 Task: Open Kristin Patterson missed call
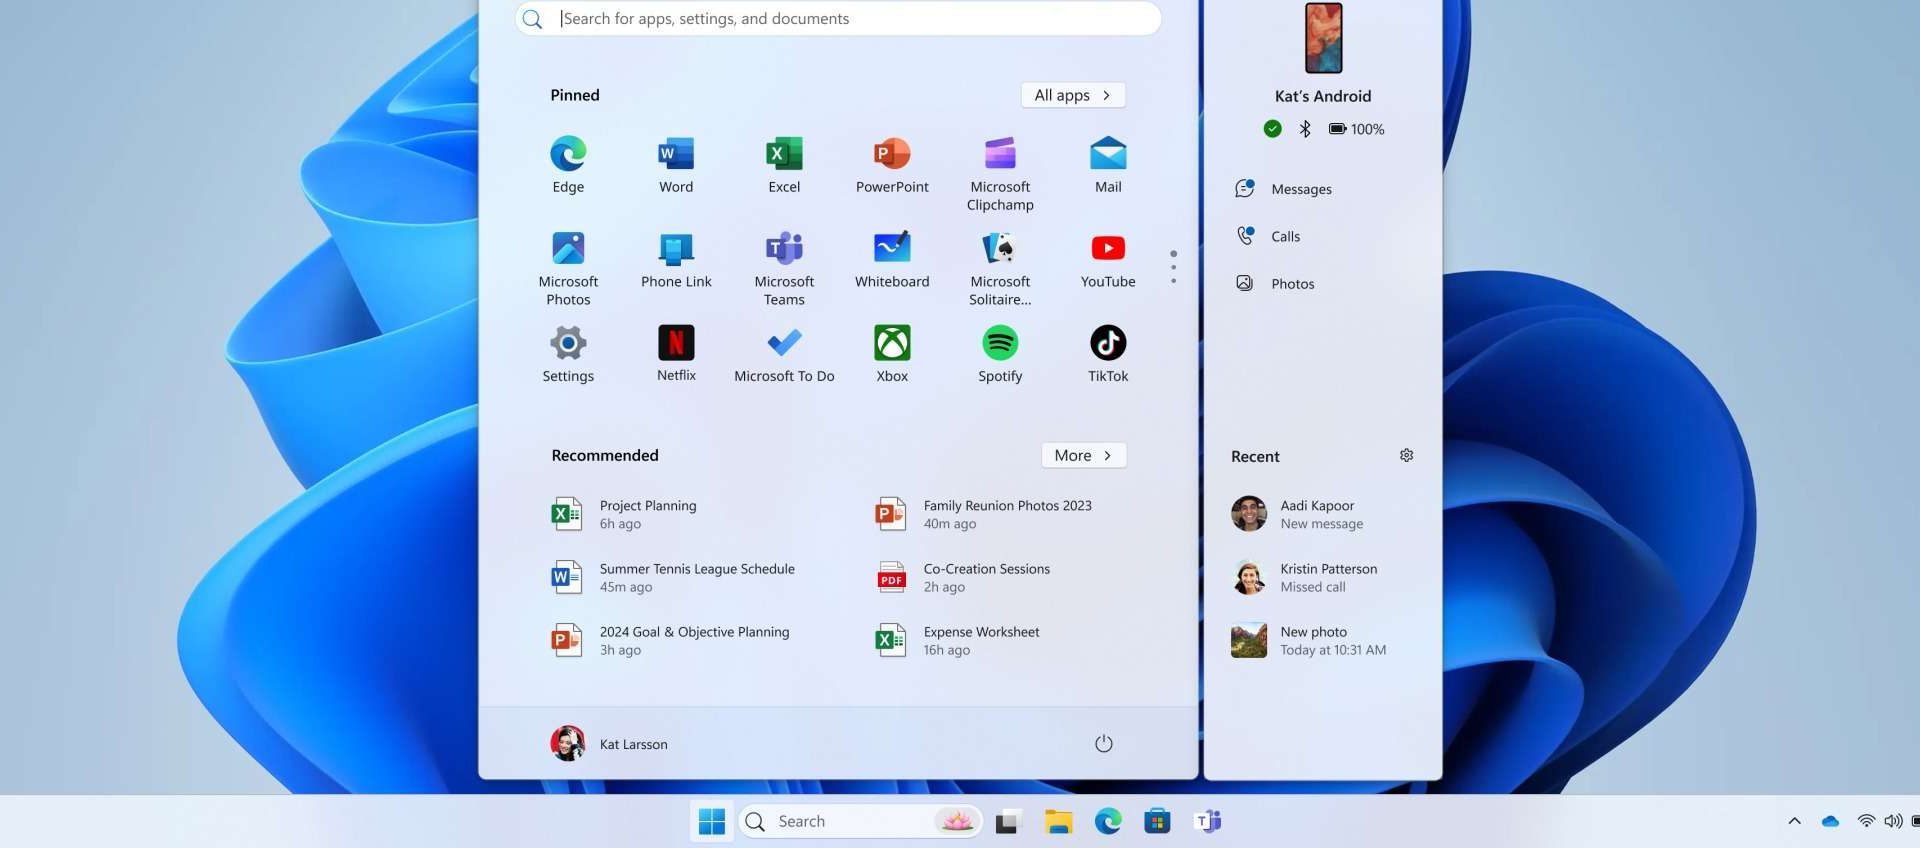[x=1304, y=577]
